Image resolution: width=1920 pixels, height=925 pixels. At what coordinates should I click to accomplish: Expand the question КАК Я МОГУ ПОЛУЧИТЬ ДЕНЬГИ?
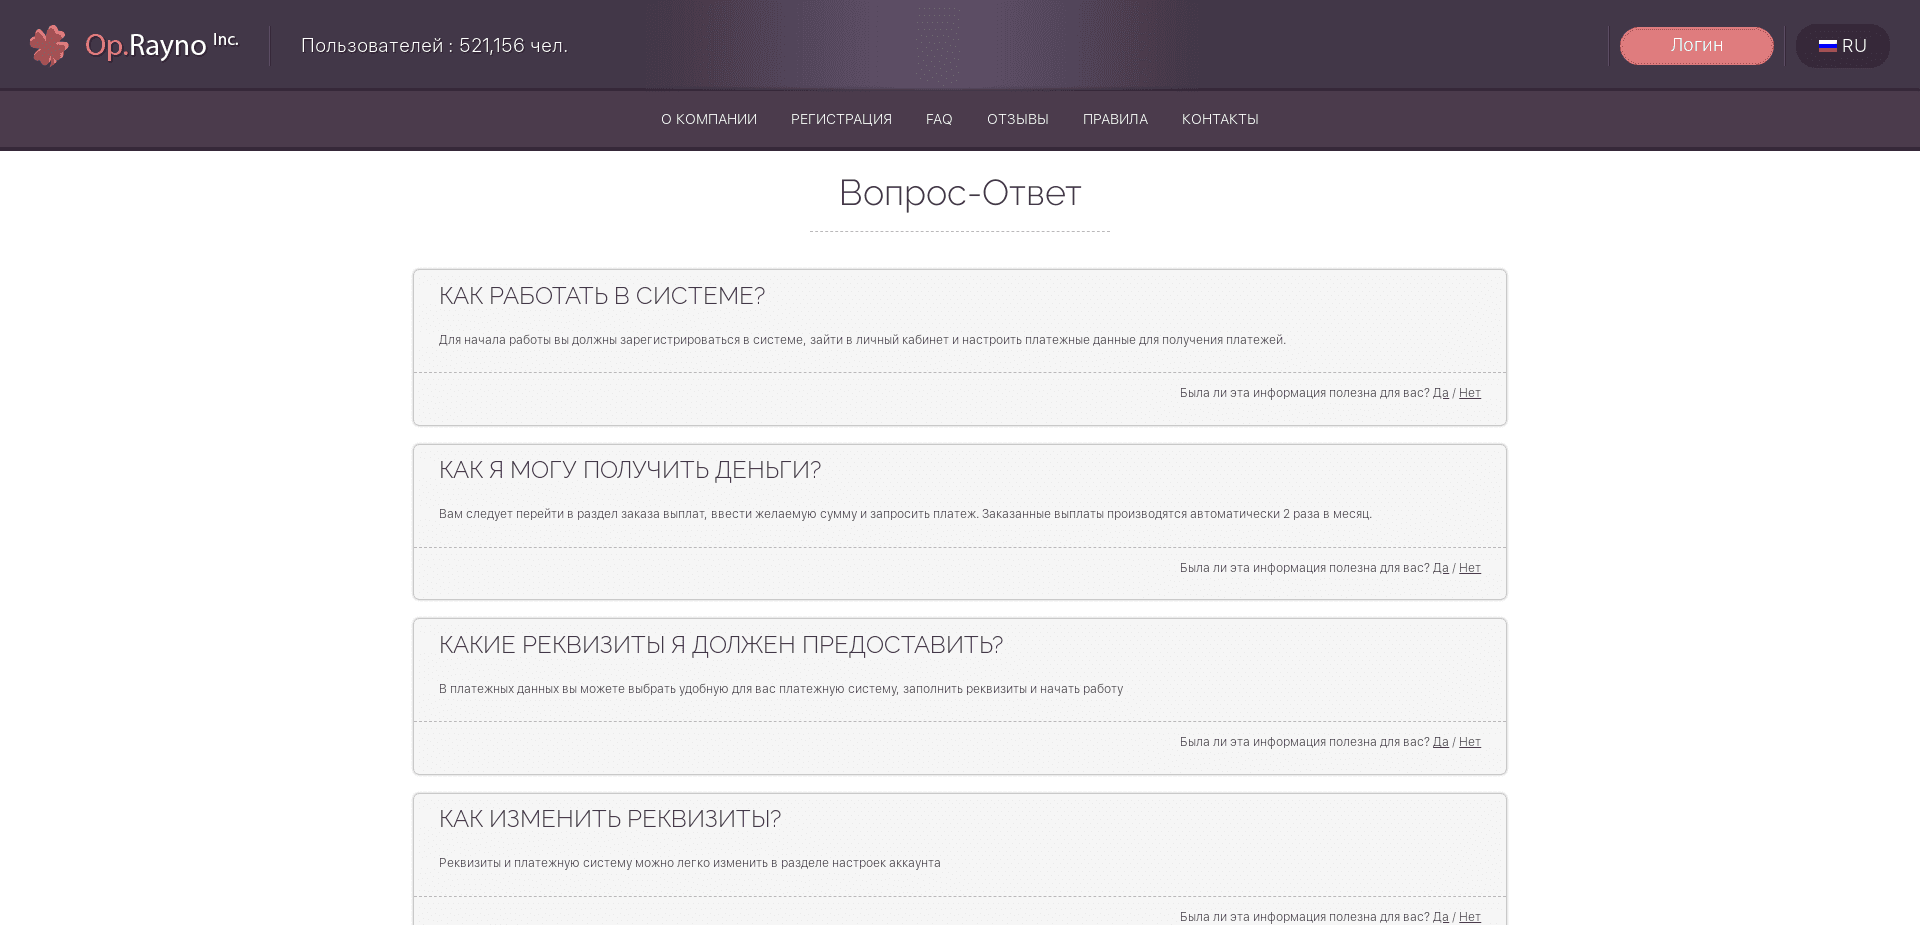pos(630,469)
